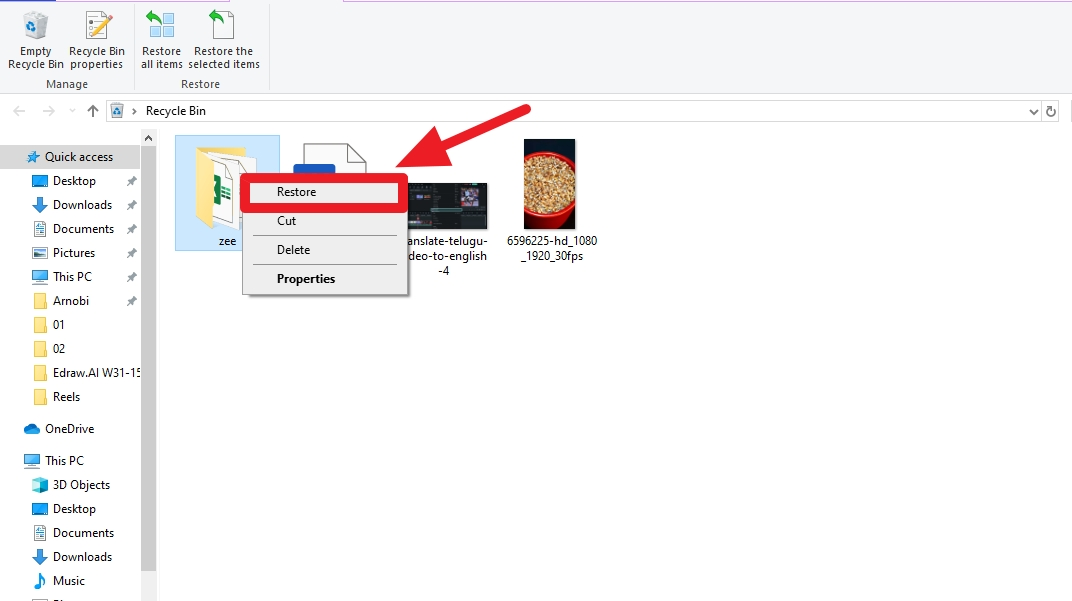This screenshot has width=1072, height=601.
Task: Click pin icon beside Pictures
Action: click(131, 253)
